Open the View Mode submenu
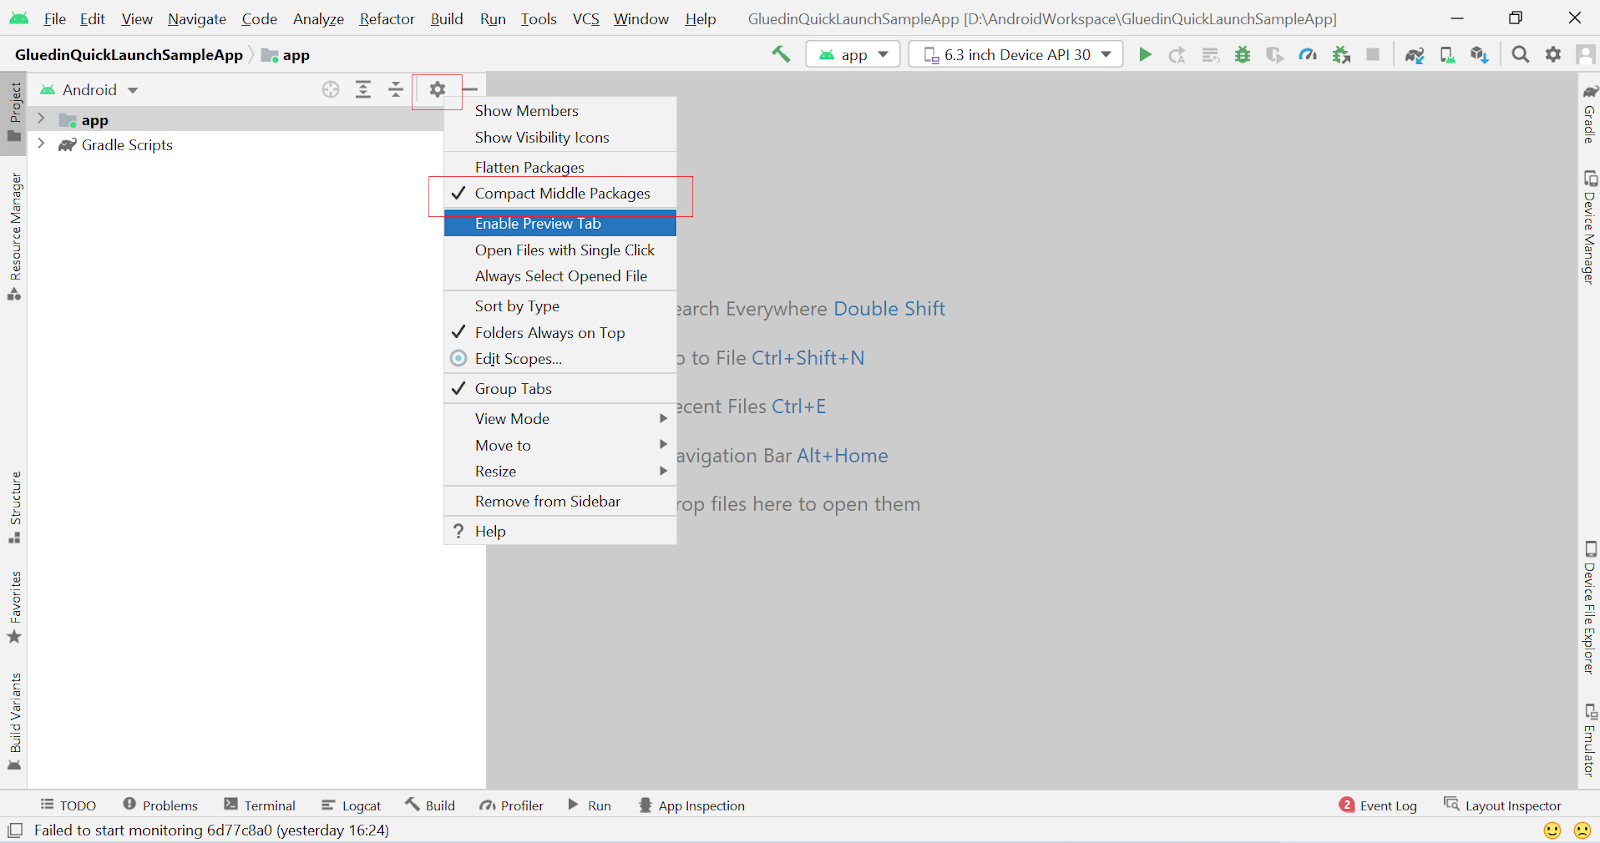This screenshot has width=1600, height=843. 560,418
